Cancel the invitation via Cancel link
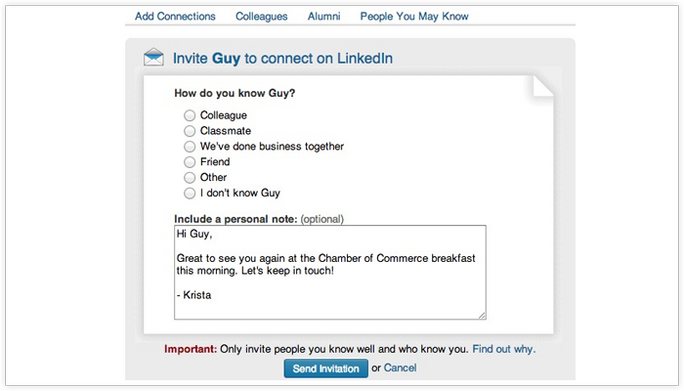The height and width of the screenshot is (391, 684). click(x=400, y=368)
